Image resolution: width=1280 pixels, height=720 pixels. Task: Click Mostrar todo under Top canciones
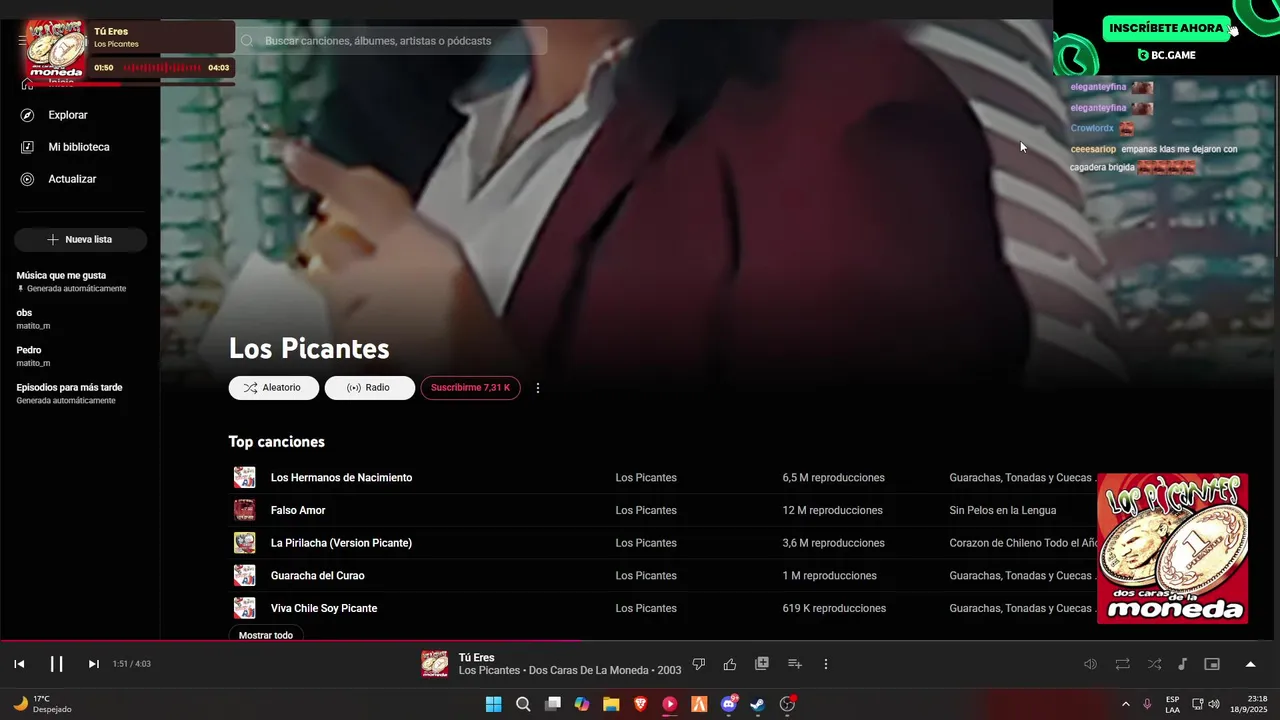[x=266, y=635]
